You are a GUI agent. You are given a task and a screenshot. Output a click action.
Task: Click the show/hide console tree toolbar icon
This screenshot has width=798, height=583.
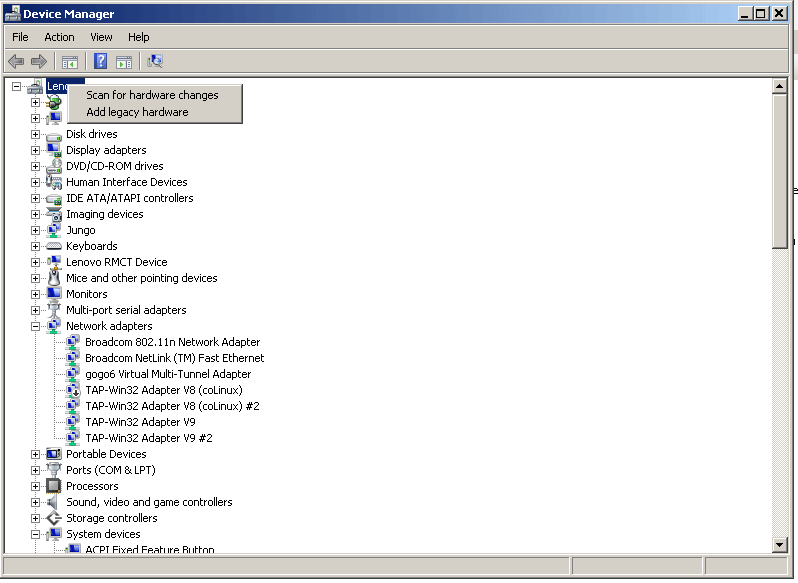70,61
